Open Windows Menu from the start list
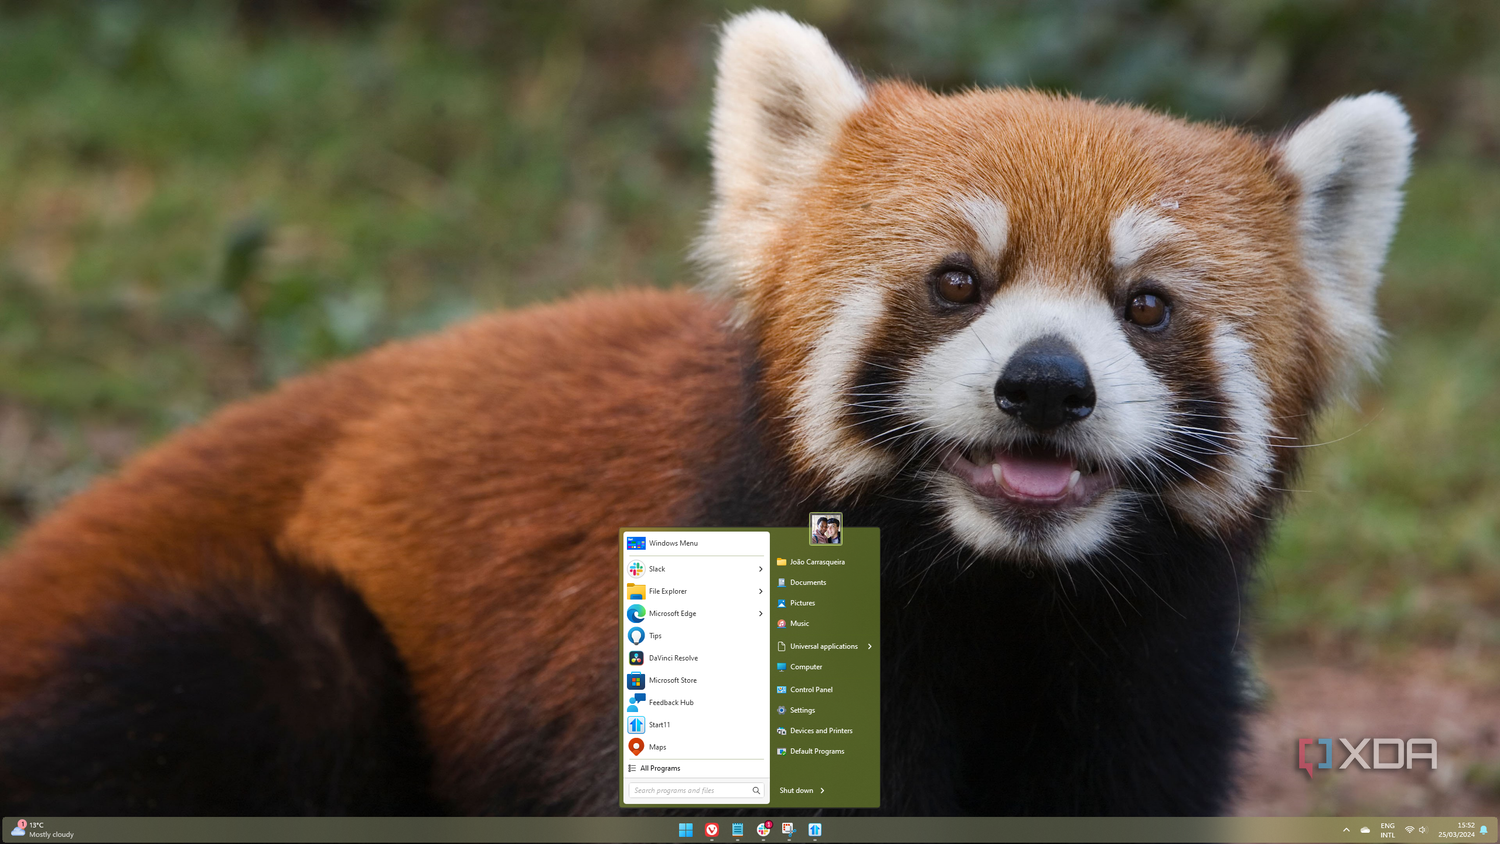1500x844 pixels. [x=696, y=543]
